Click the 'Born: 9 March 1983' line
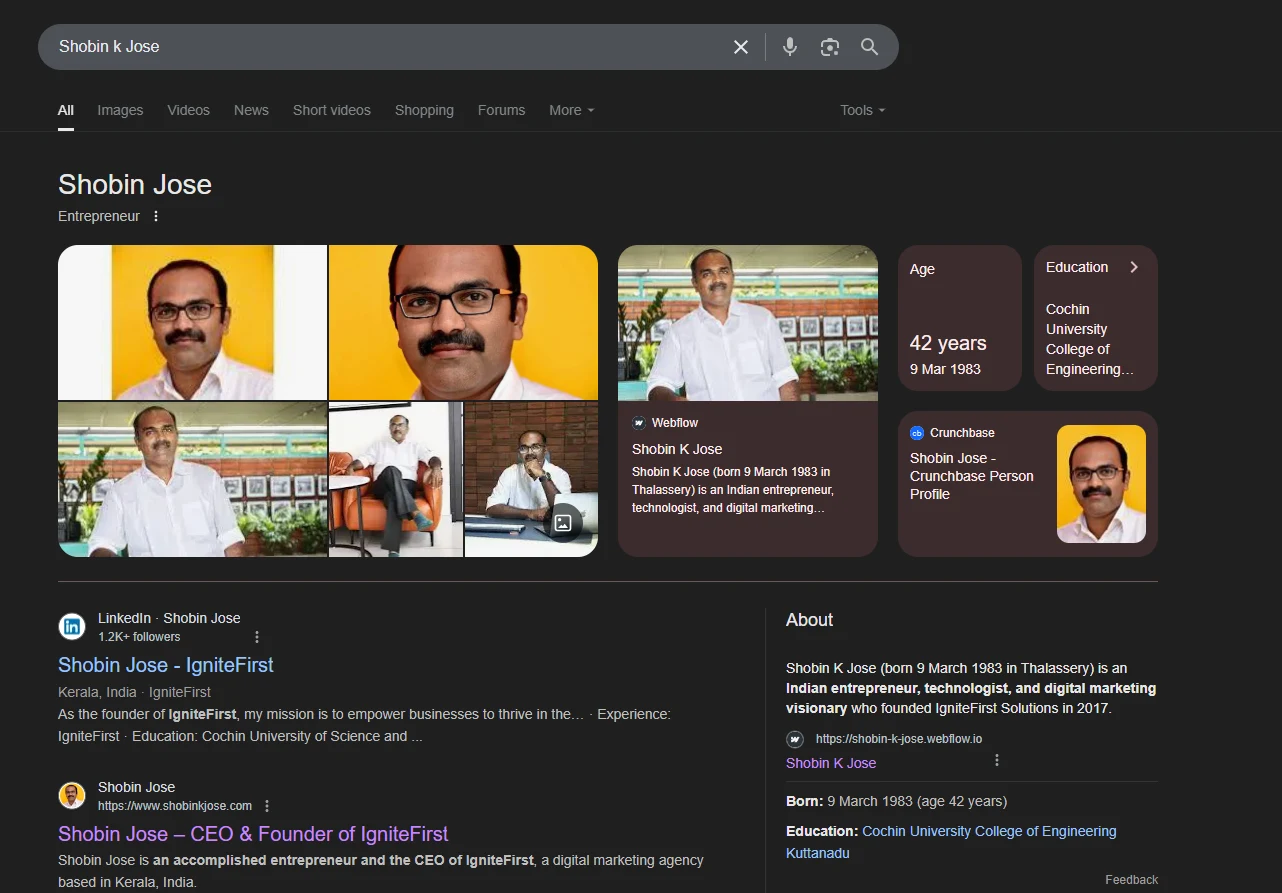The width and height of the screenshot is (1282, 893). click(897, 801)
